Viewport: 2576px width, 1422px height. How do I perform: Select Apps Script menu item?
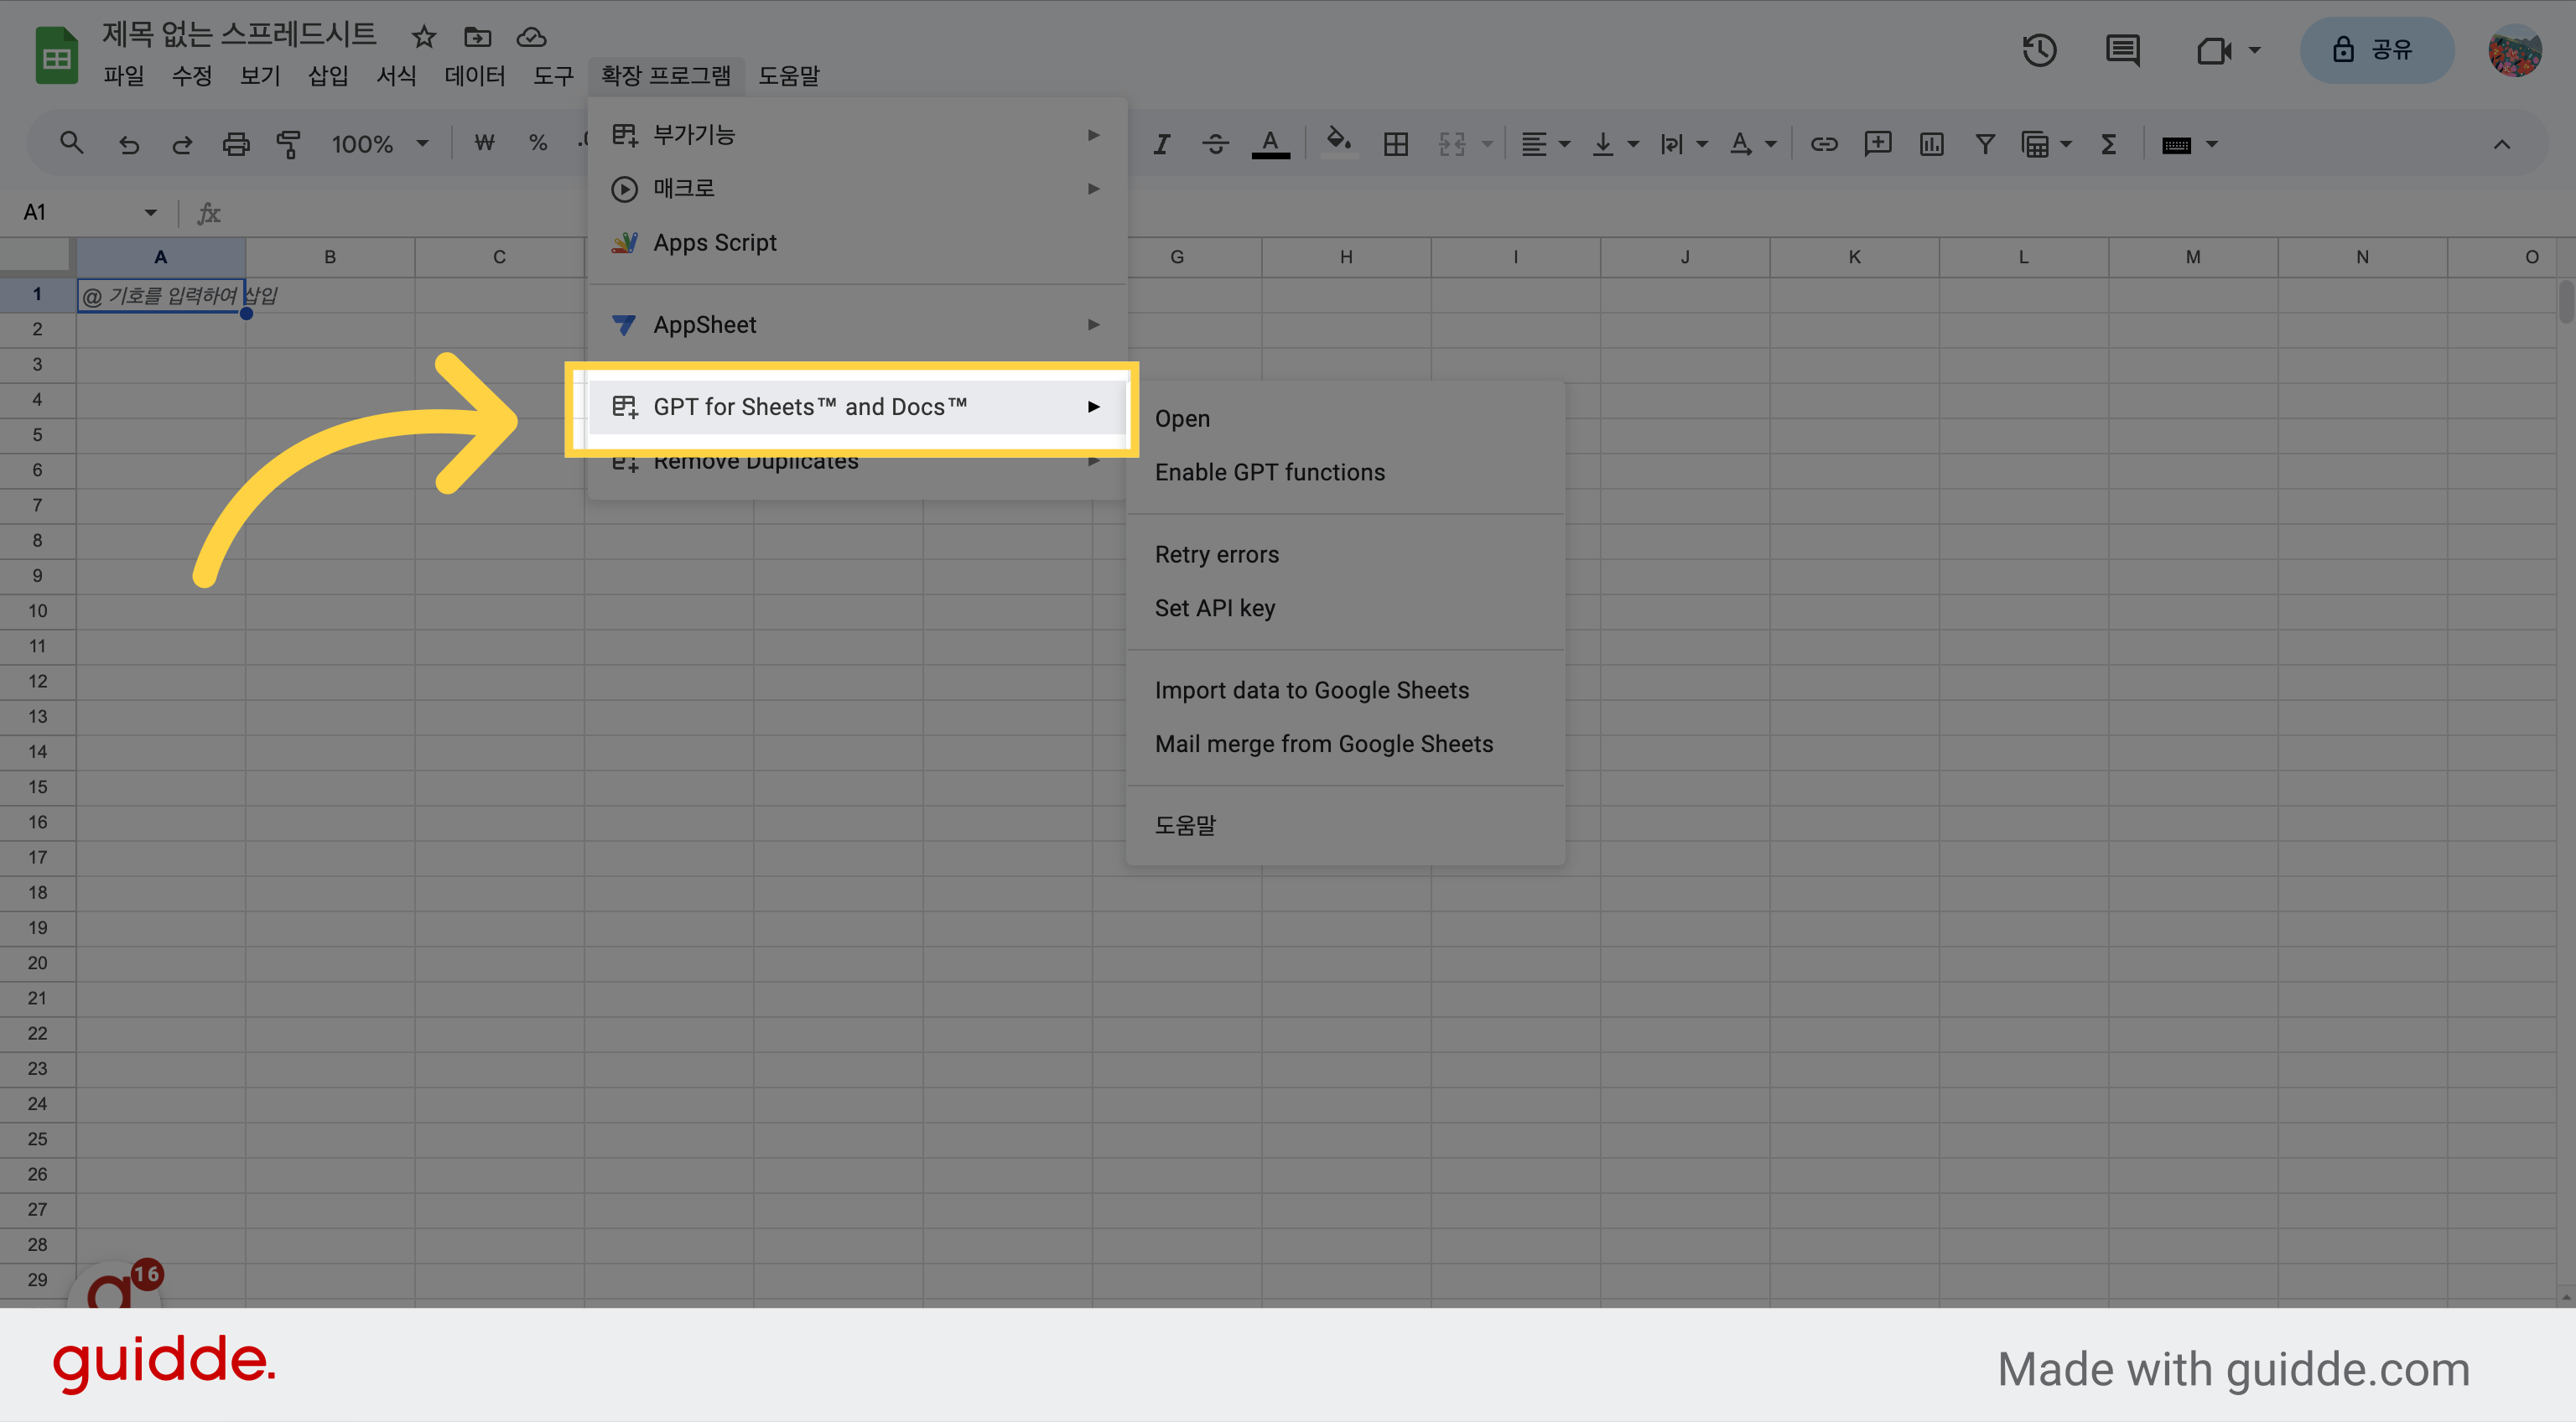pos(857,242)
